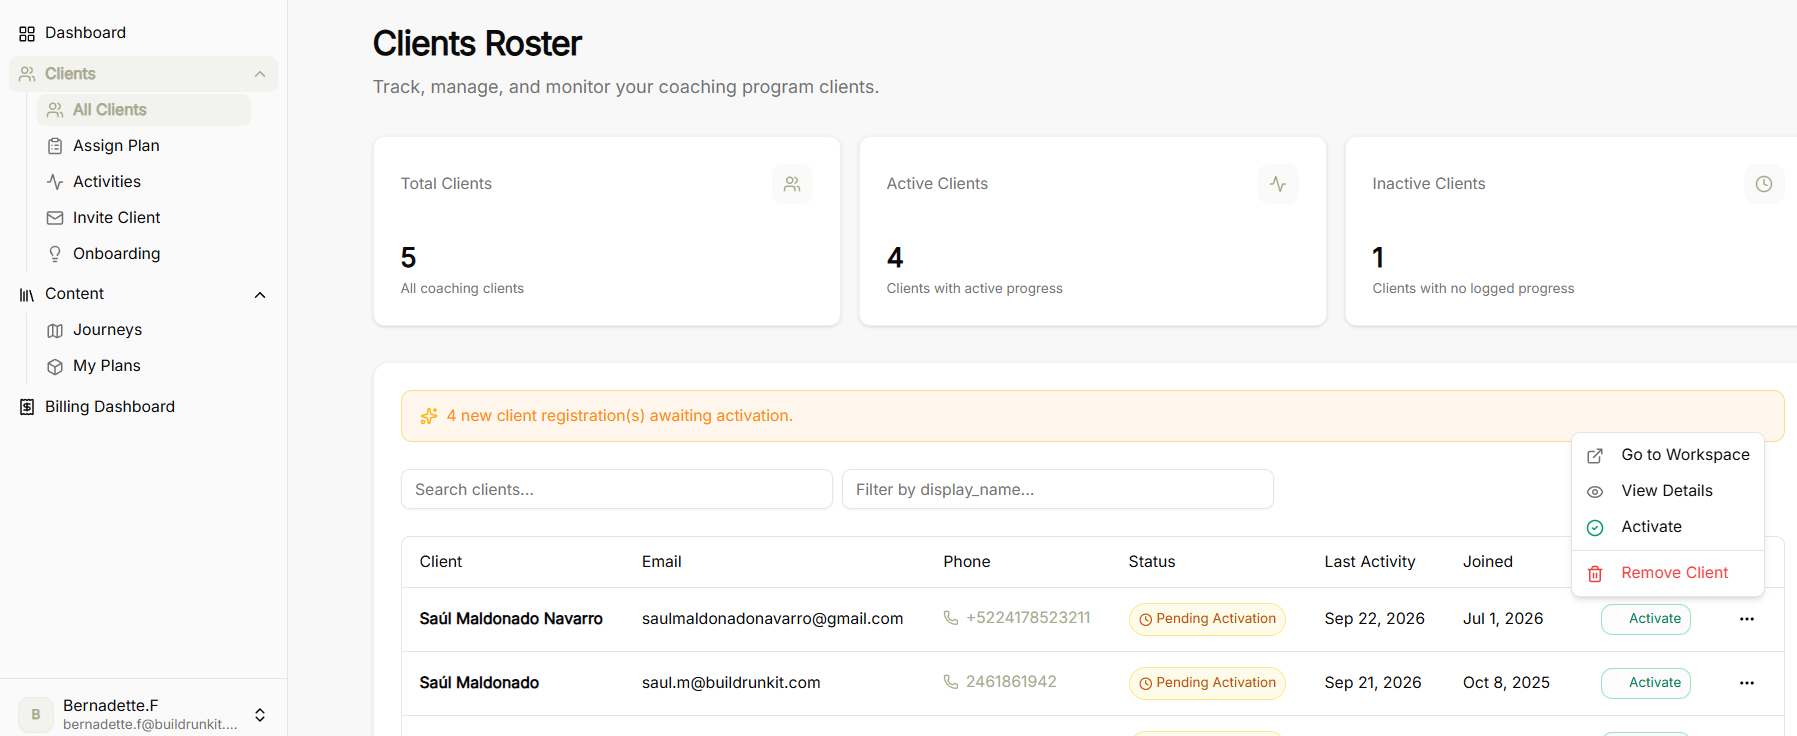Click the Filter by display_name field
Viewport: 1797px width, 736px height.
(x=1058, y=489)
